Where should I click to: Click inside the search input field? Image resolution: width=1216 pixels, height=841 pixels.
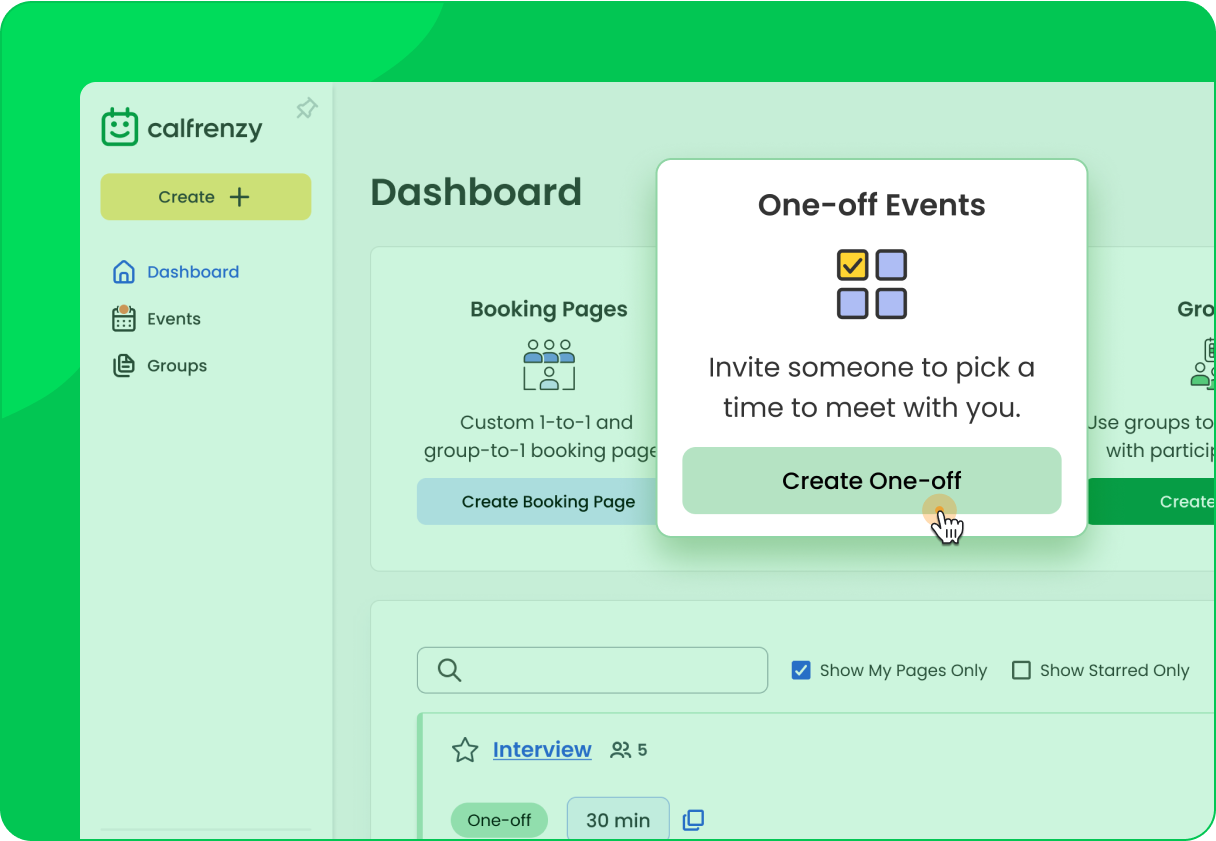(600, 670)
